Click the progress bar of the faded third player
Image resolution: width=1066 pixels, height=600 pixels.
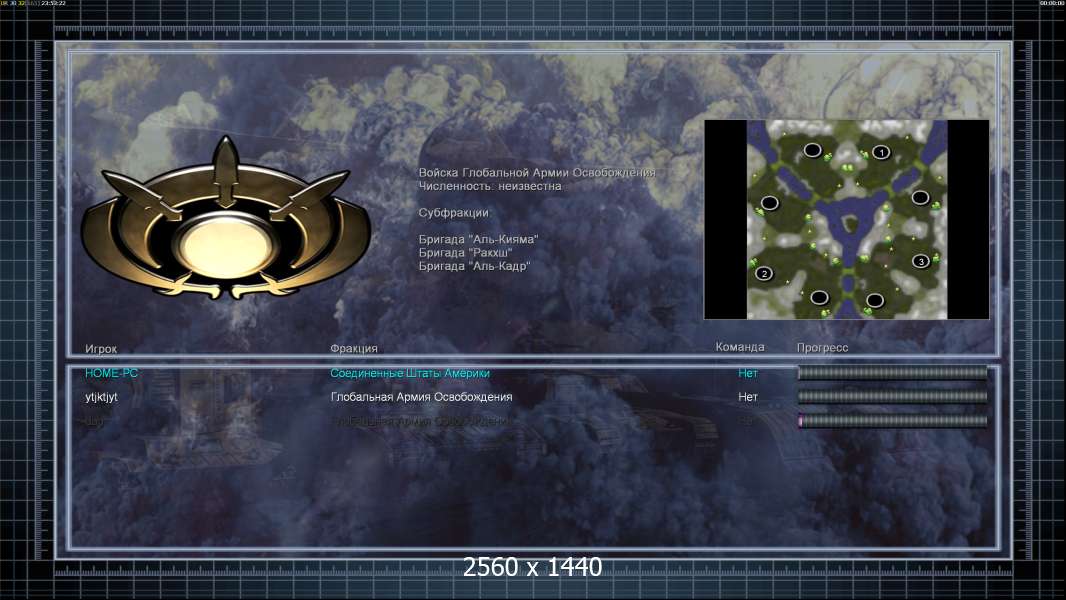pyautogui.click(x=893, y=421)
